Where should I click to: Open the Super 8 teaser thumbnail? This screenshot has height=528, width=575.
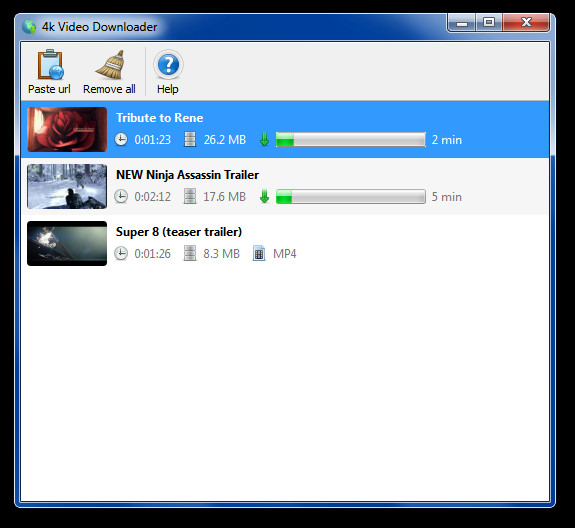pyautogui.click(x=67, y=243)
